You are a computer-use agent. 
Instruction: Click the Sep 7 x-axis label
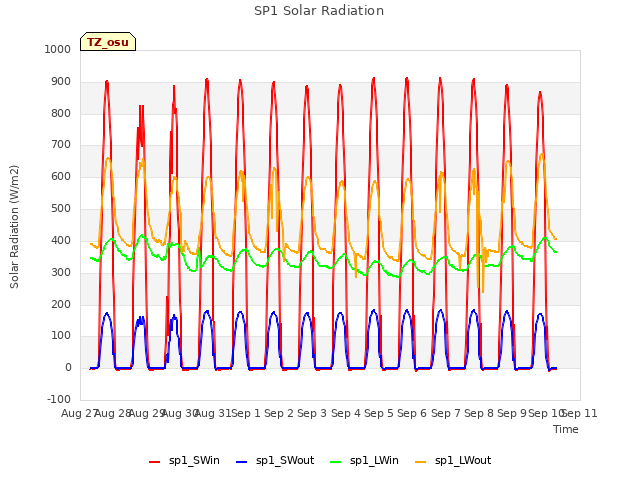point(446,413)
